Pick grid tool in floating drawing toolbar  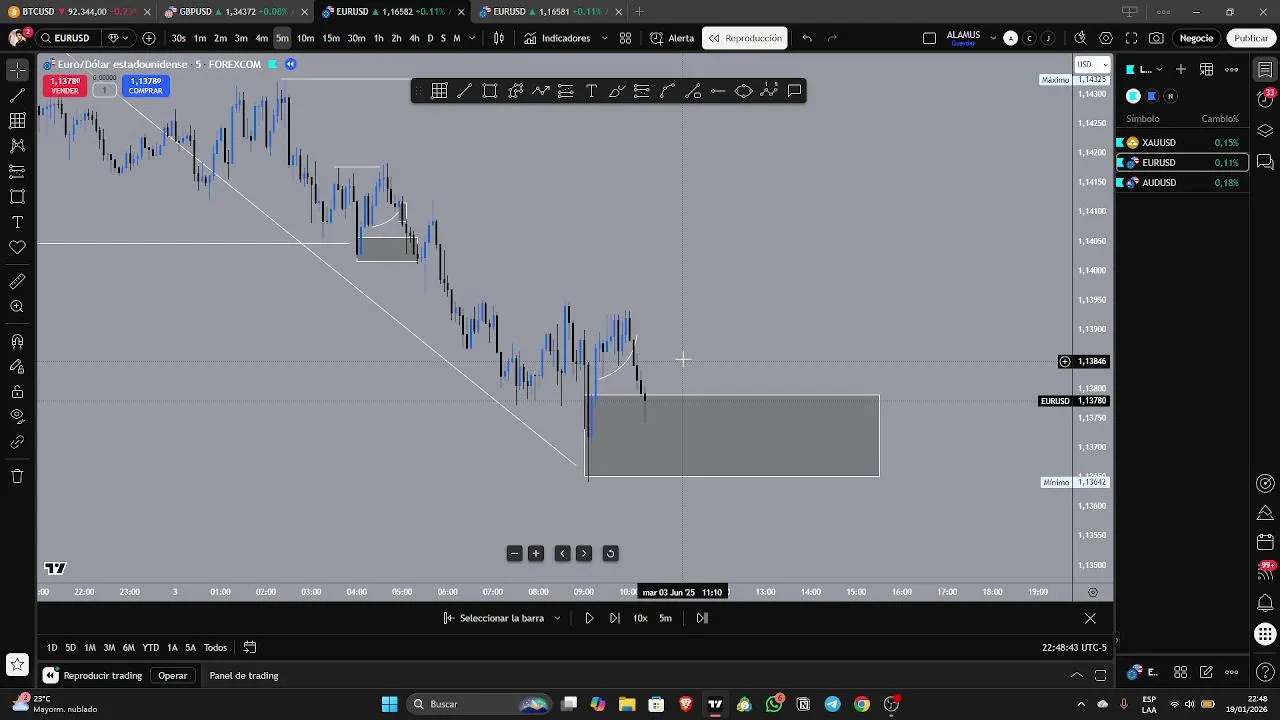click(439, 91)
